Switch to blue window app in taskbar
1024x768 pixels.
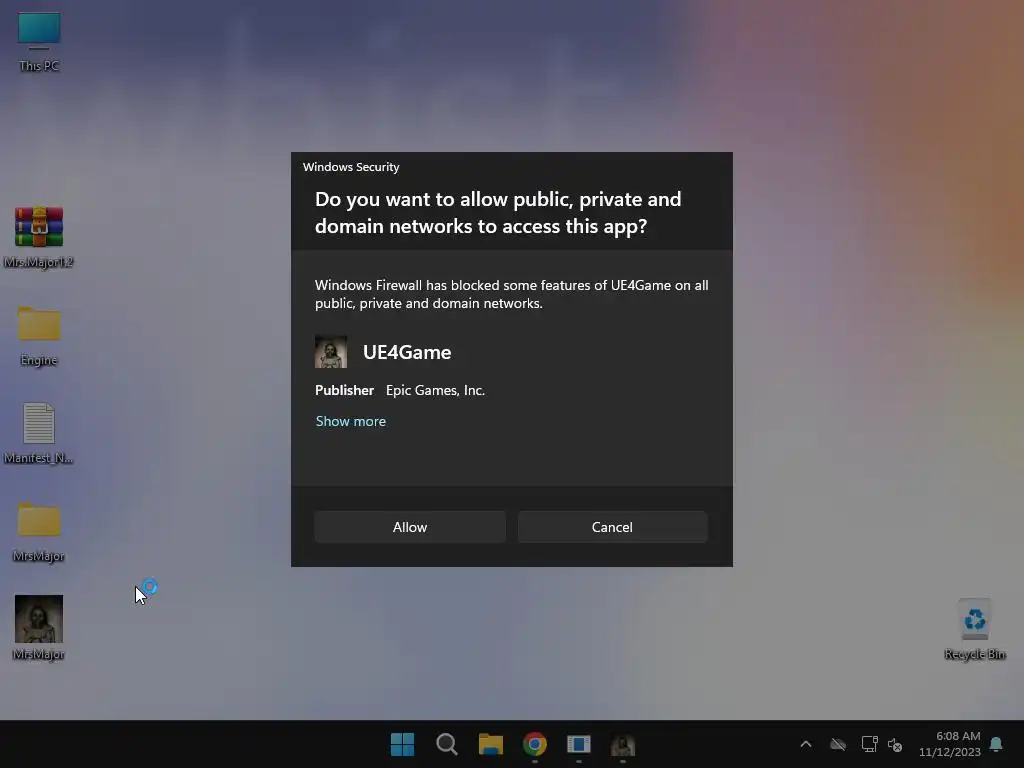click(x=579, y=744)
